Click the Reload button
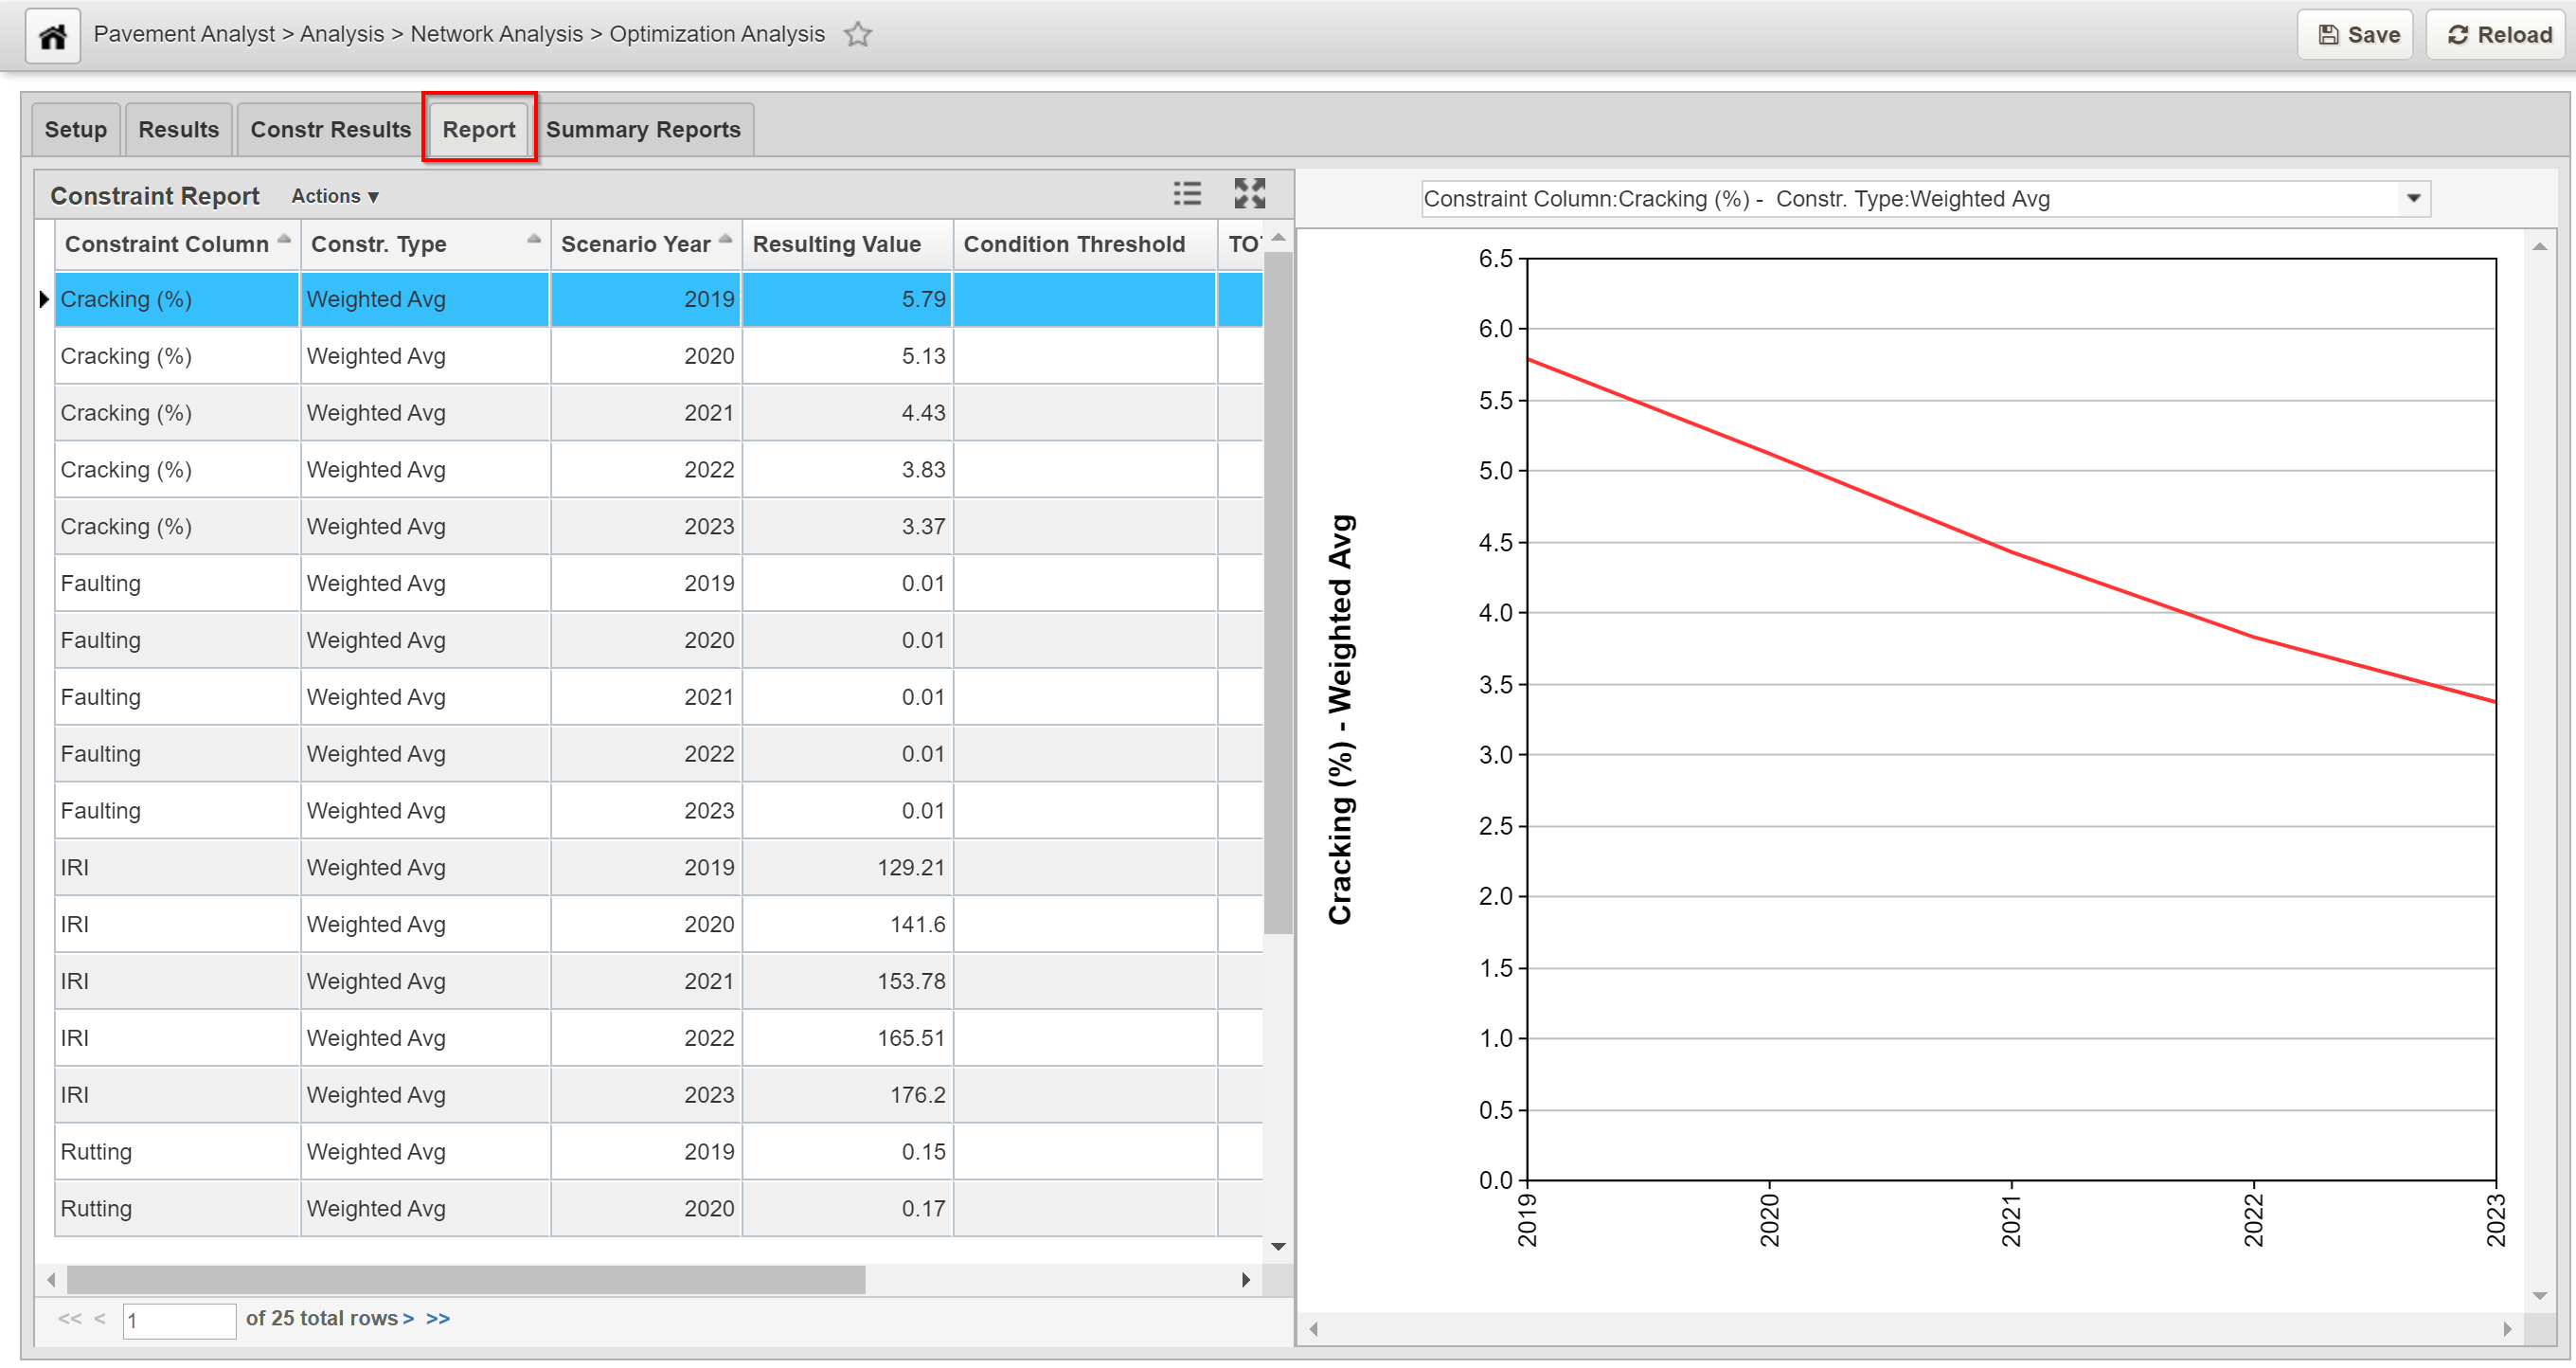Screen dimensions: 2576x1368 [2498, 35]
